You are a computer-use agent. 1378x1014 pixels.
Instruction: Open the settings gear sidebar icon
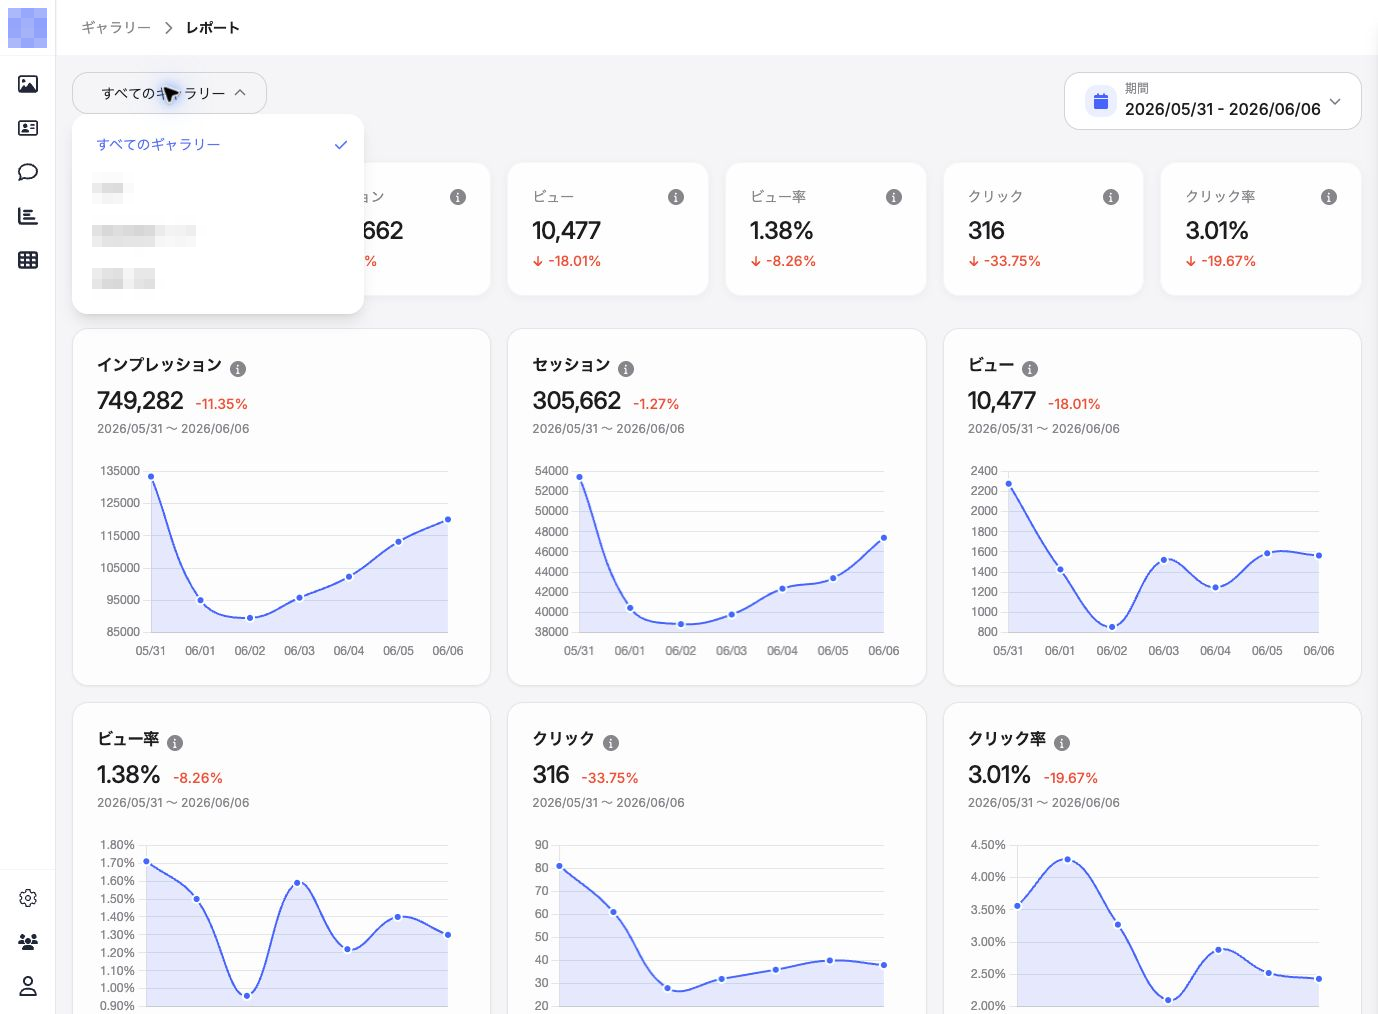click(28, 898)
